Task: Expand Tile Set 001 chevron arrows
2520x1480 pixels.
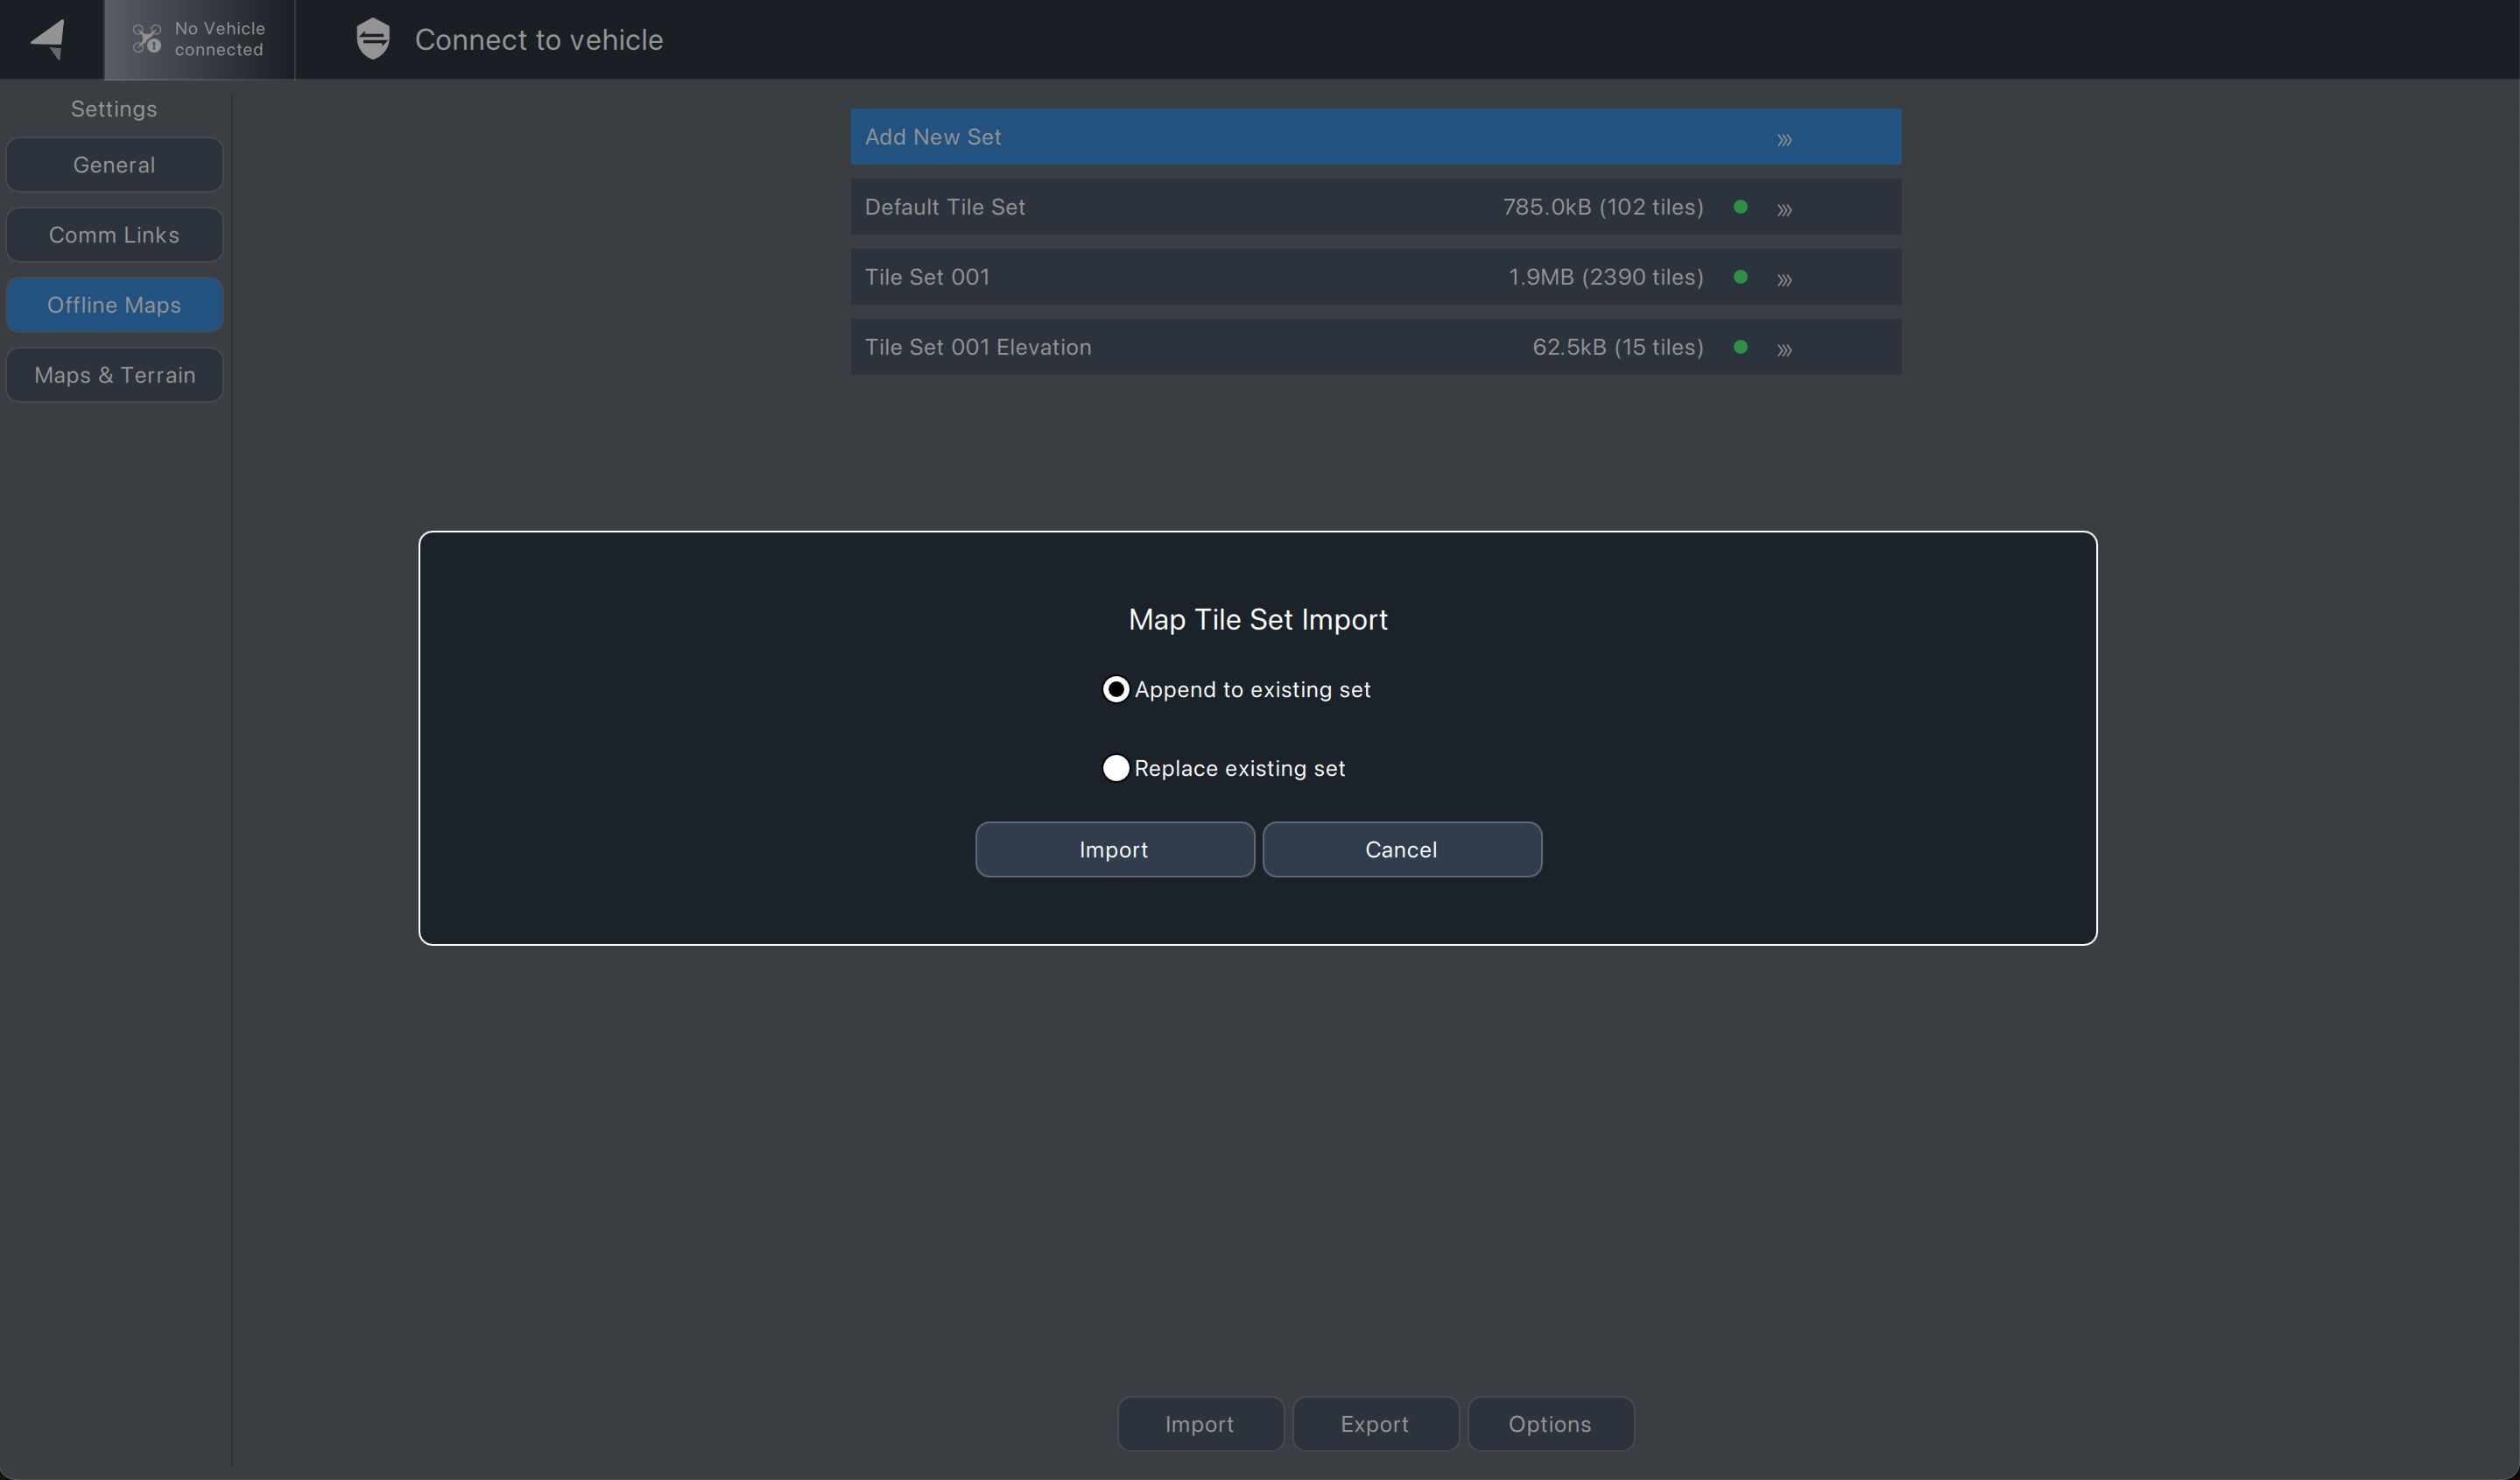Action: (1784, 280)
